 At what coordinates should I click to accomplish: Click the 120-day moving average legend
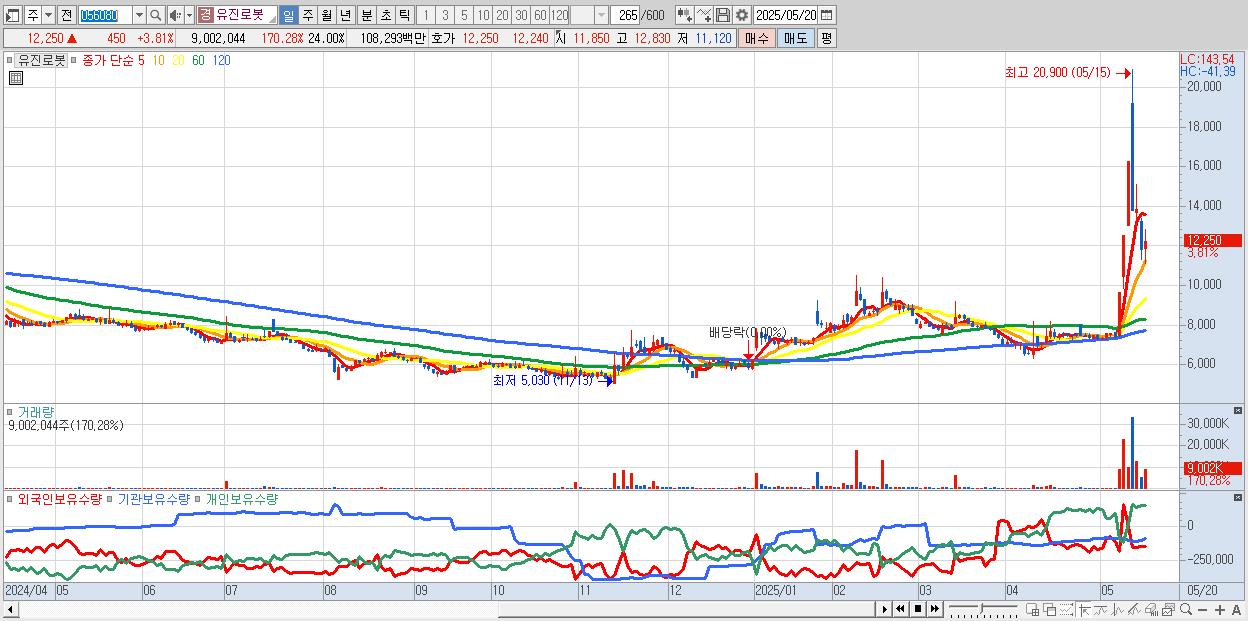coord(222,60)
